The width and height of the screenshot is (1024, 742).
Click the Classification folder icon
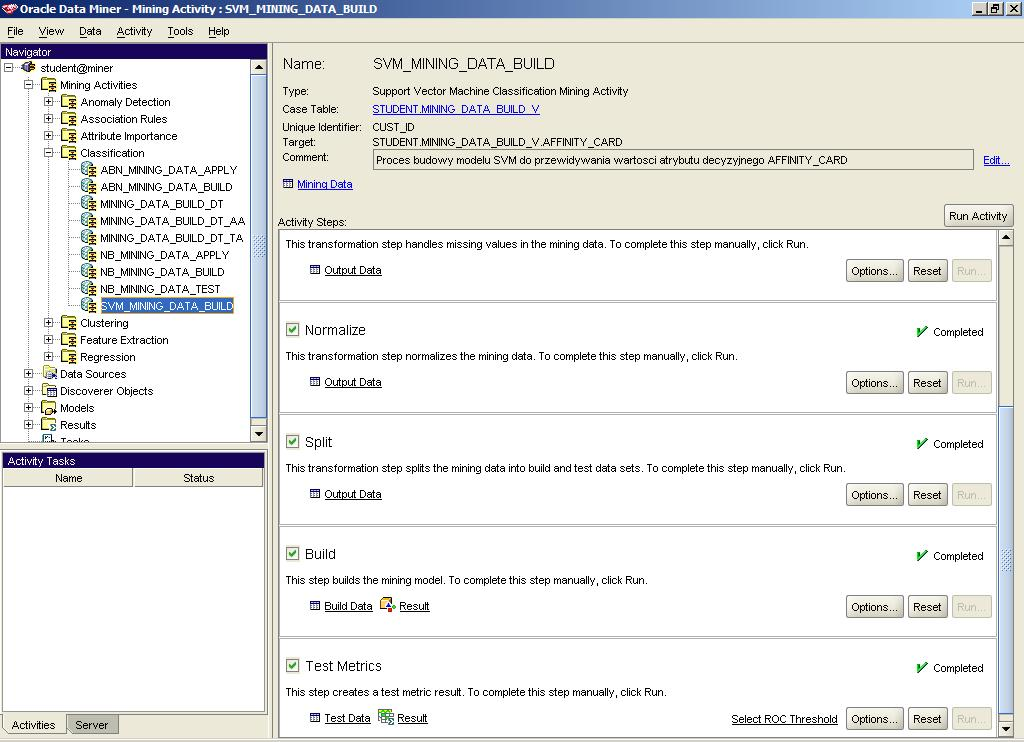point(69,153)
